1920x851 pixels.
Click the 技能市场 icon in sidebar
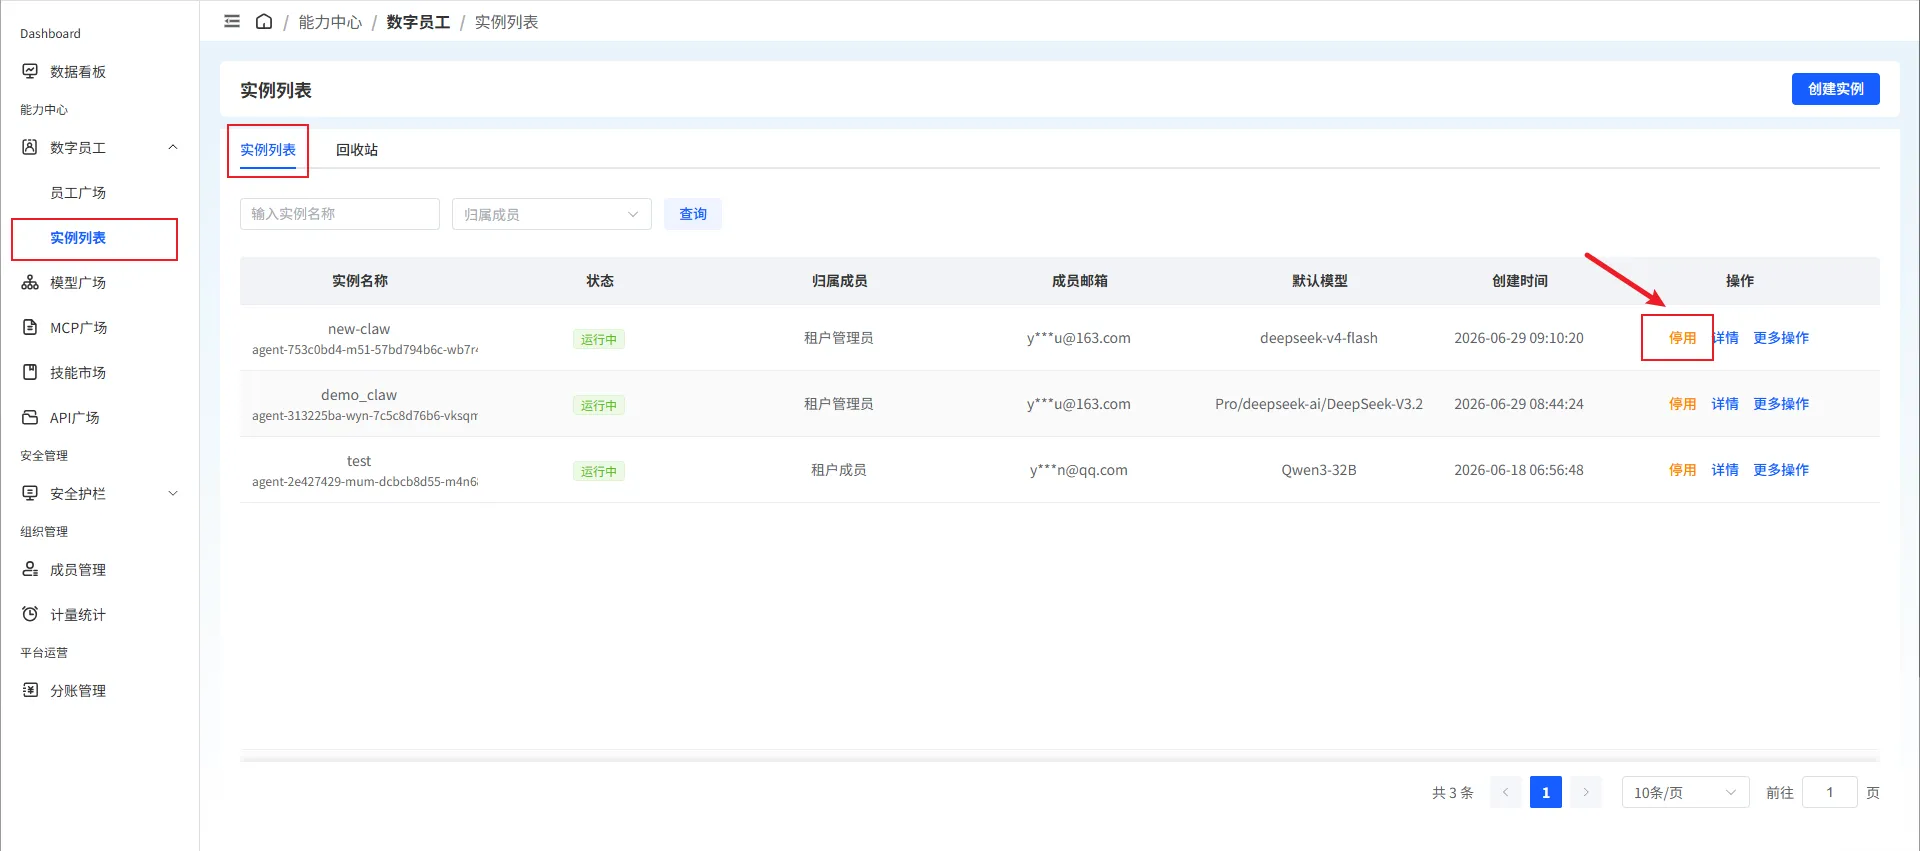coord(30,372)
